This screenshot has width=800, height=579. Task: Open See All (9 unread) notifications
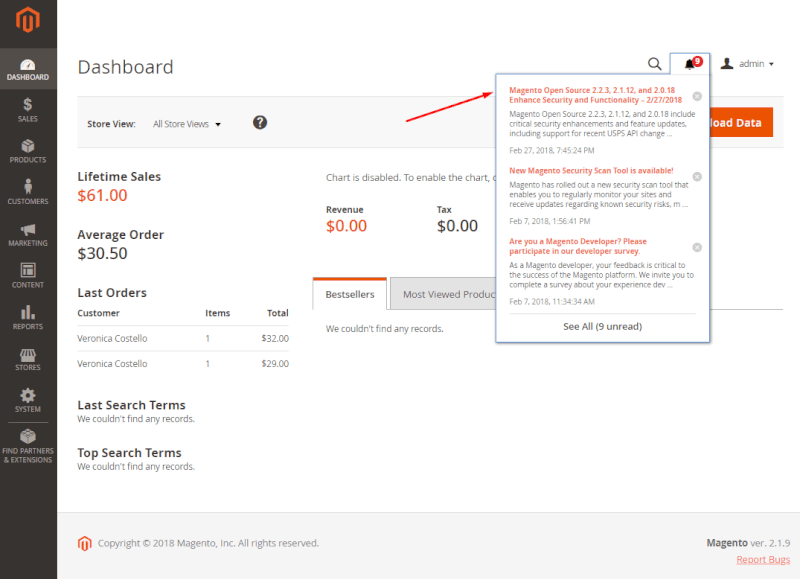click(x=603, y=326)
